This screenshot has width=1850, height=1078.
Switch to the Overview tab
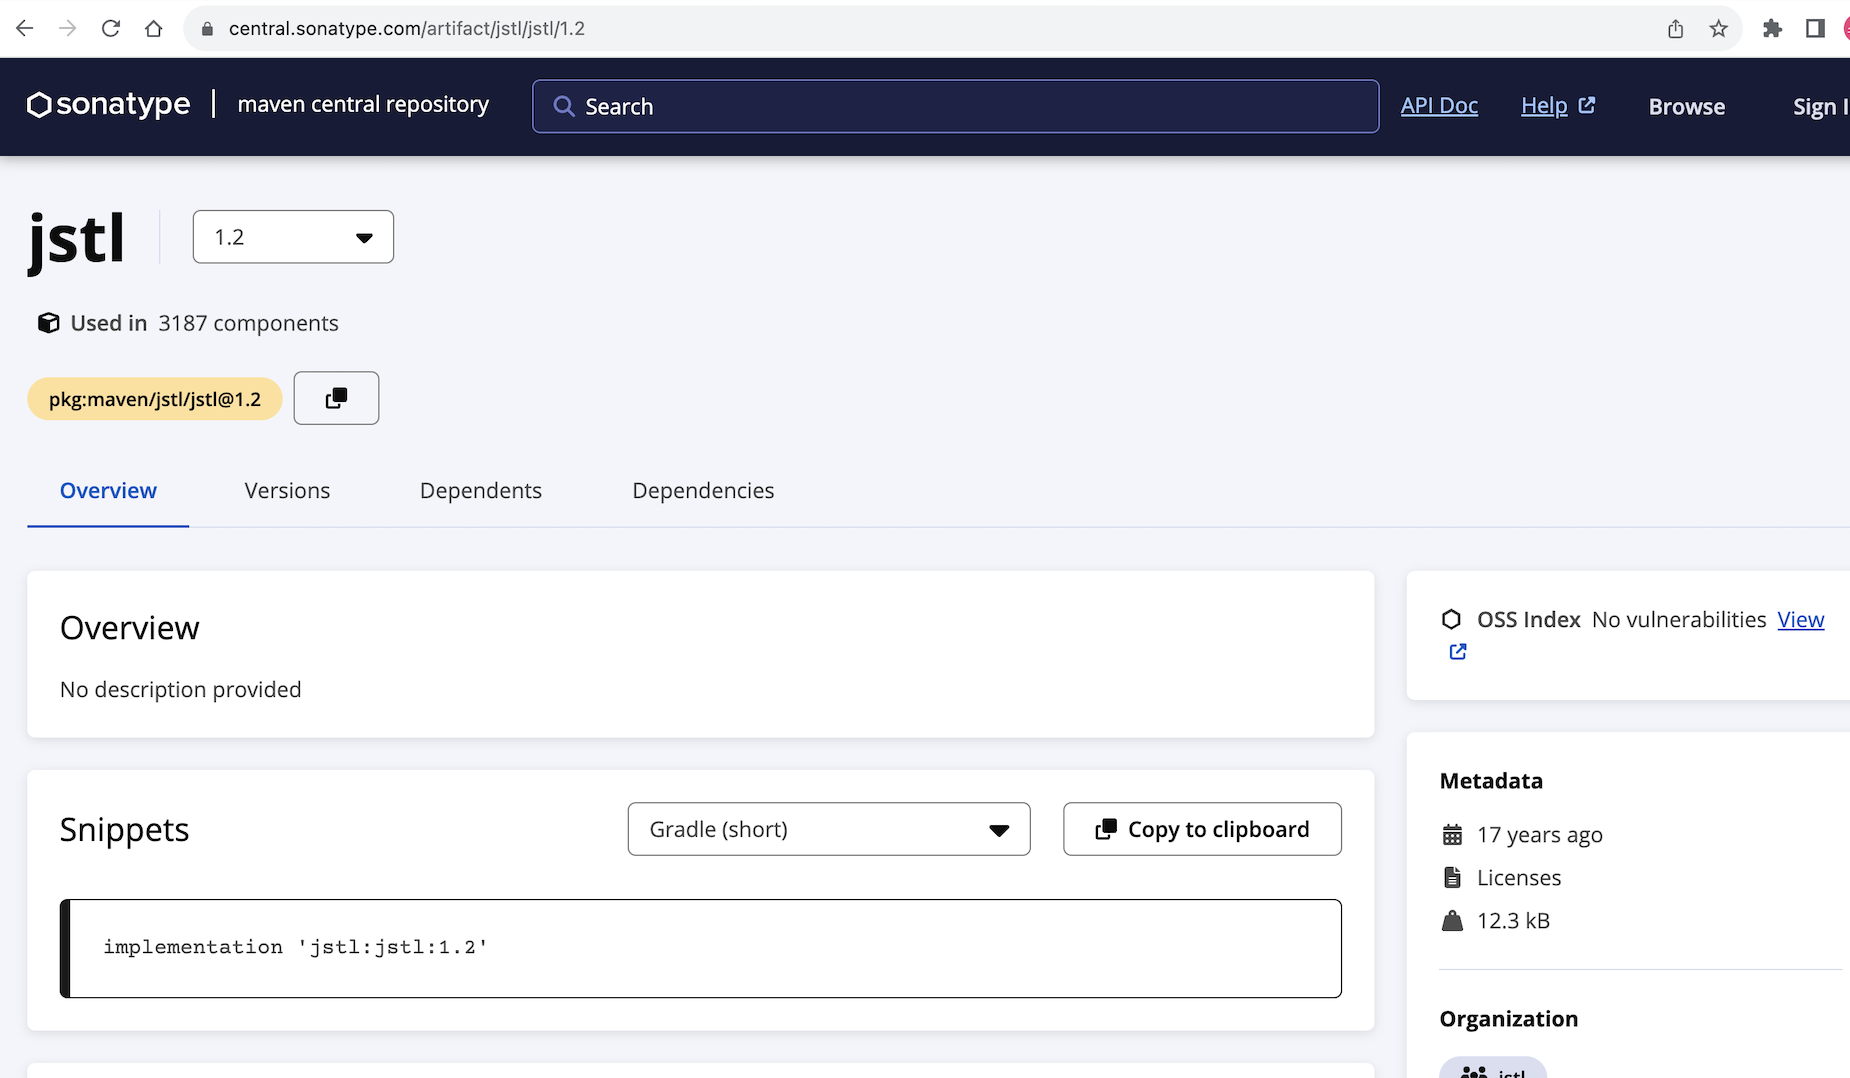click(x=108, y=491)
